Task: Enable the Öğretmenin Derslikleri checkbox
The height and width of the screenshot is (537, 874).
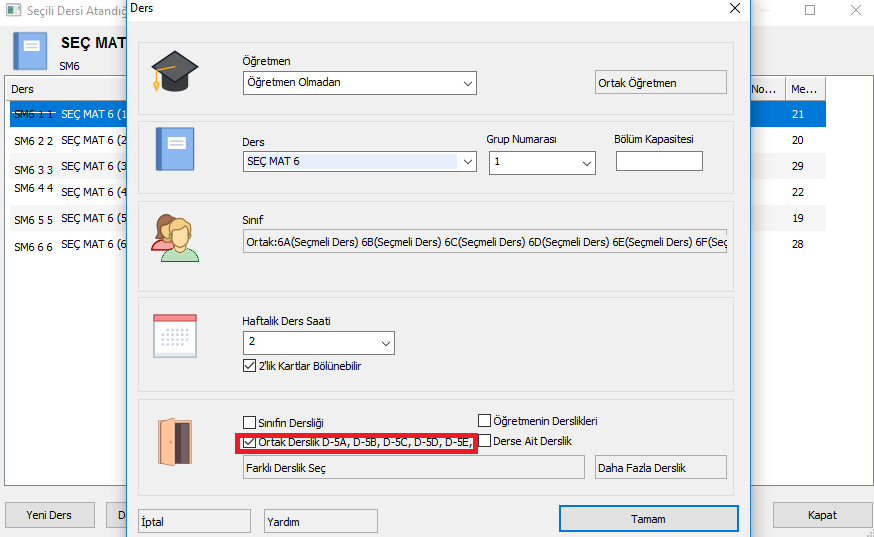Action: (x=484, y=420)
